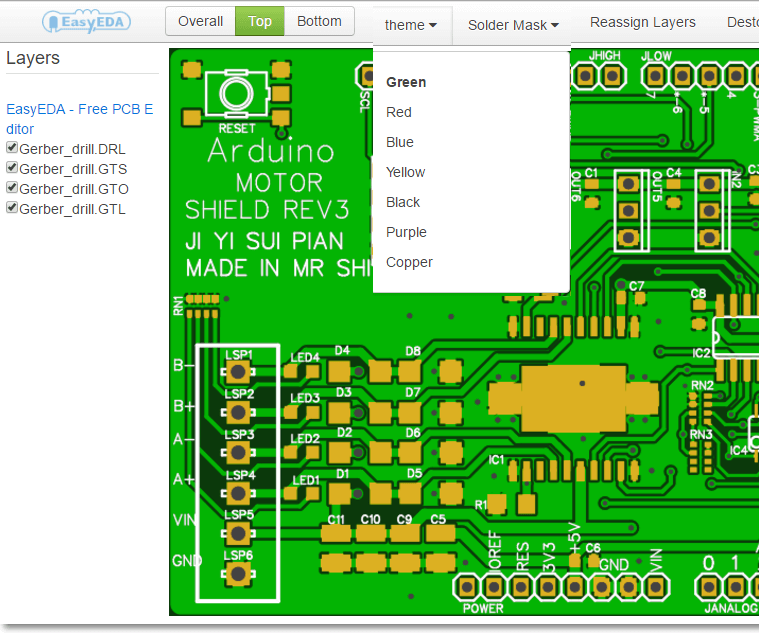The height and width of the screenshot is (633, 759).
Task: Switch to the Bottom board view
Action: (319, 21)
